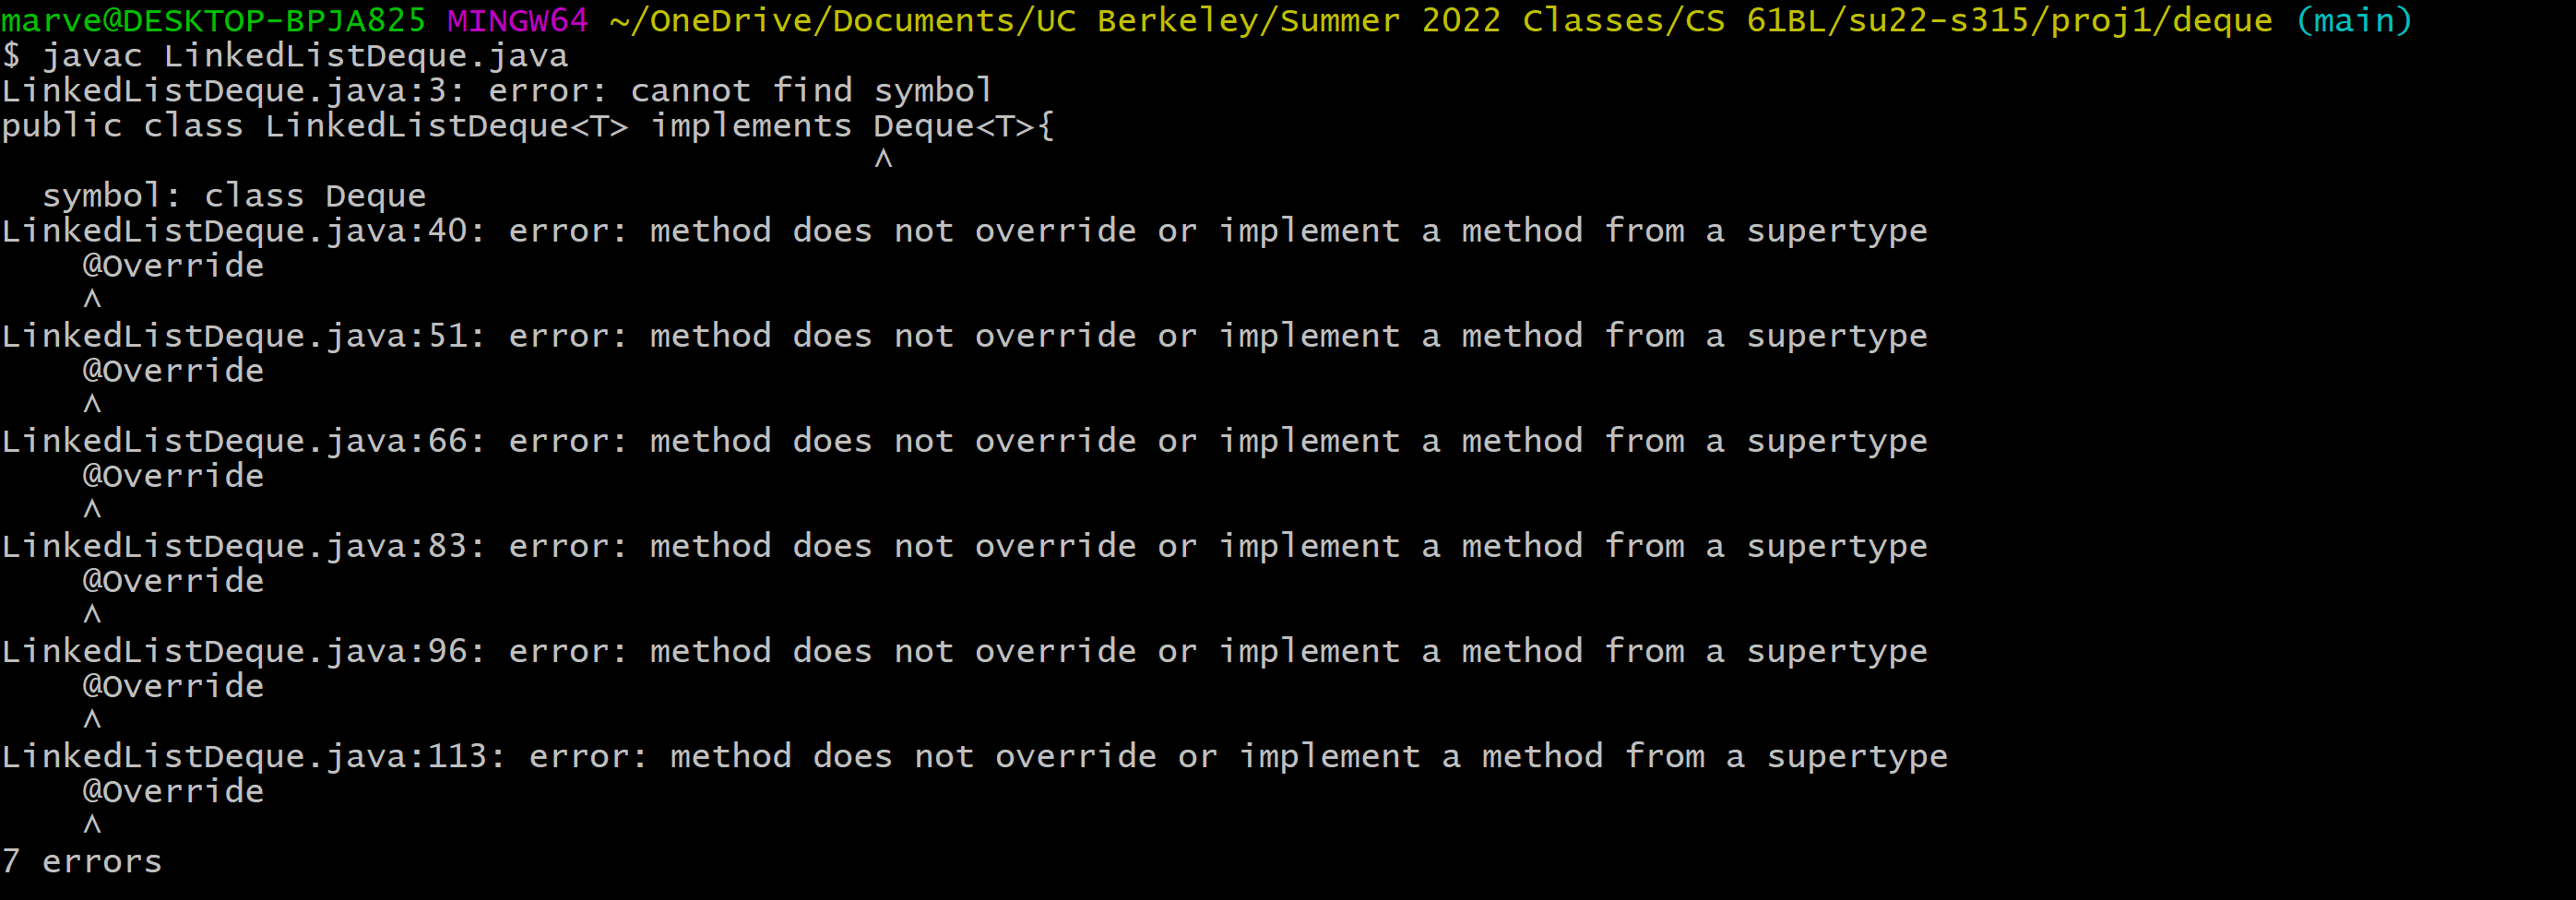2576x900 pixels.
Task: Click the "symbol: class Deque" line
Action: (234, 196)
